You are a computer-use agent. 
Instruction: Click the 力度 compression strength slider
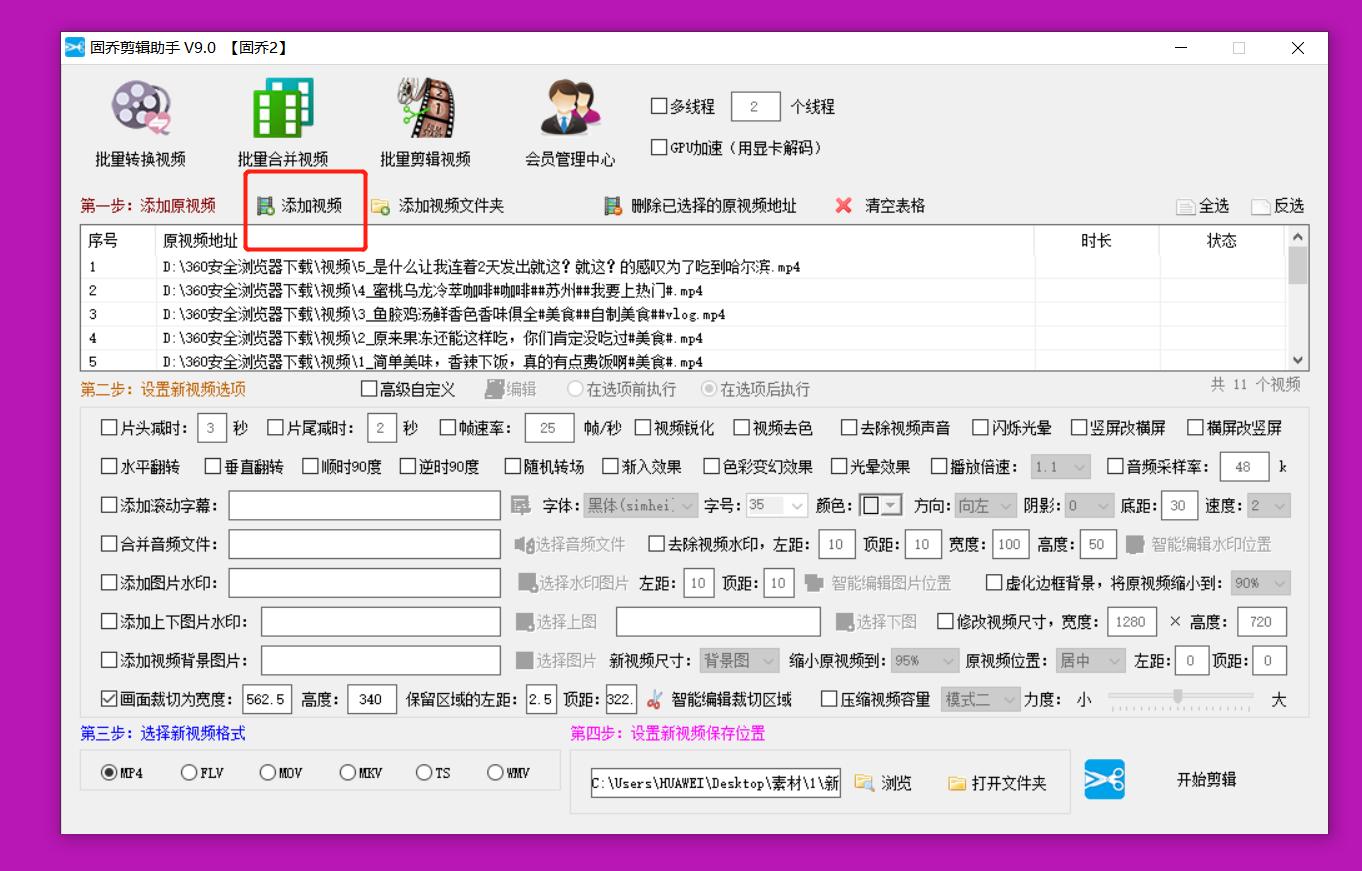point(1178,696)
